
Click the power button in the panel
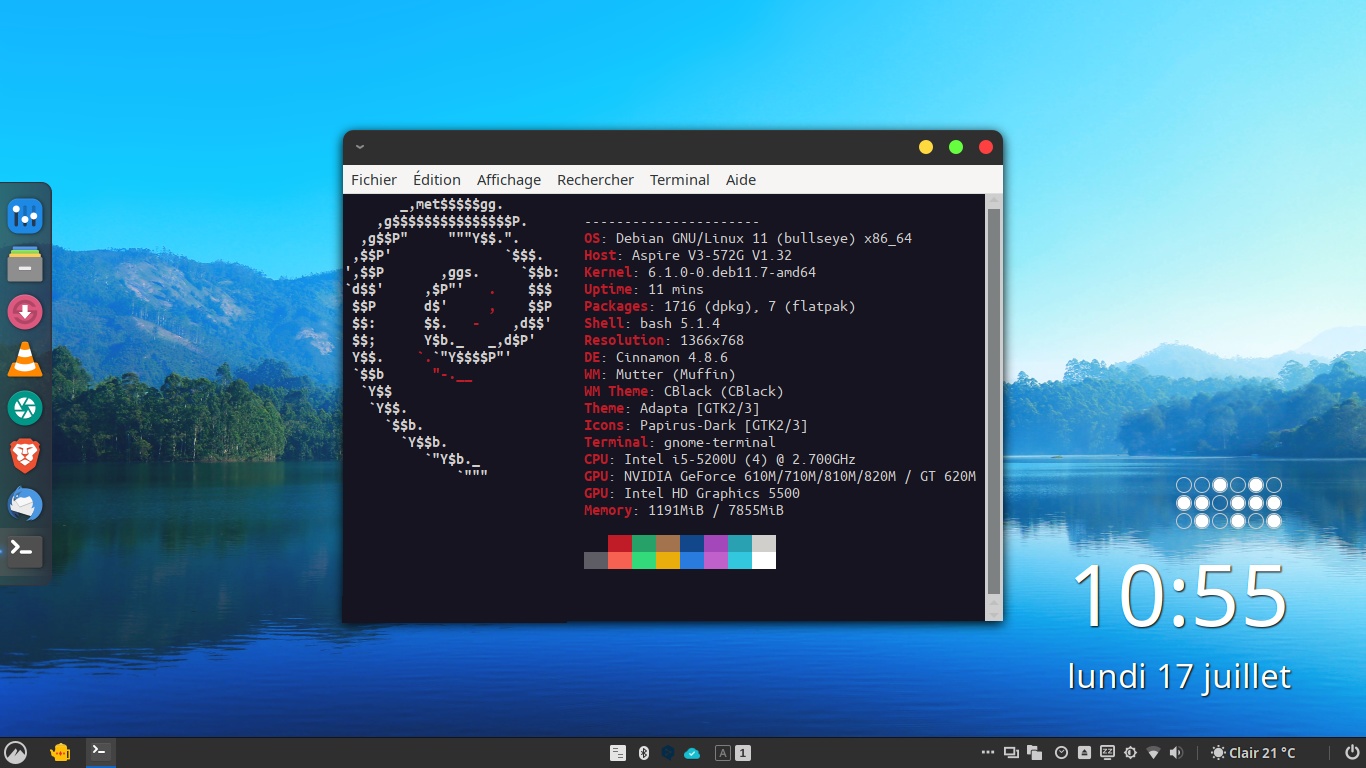(x=1351, y=753)
